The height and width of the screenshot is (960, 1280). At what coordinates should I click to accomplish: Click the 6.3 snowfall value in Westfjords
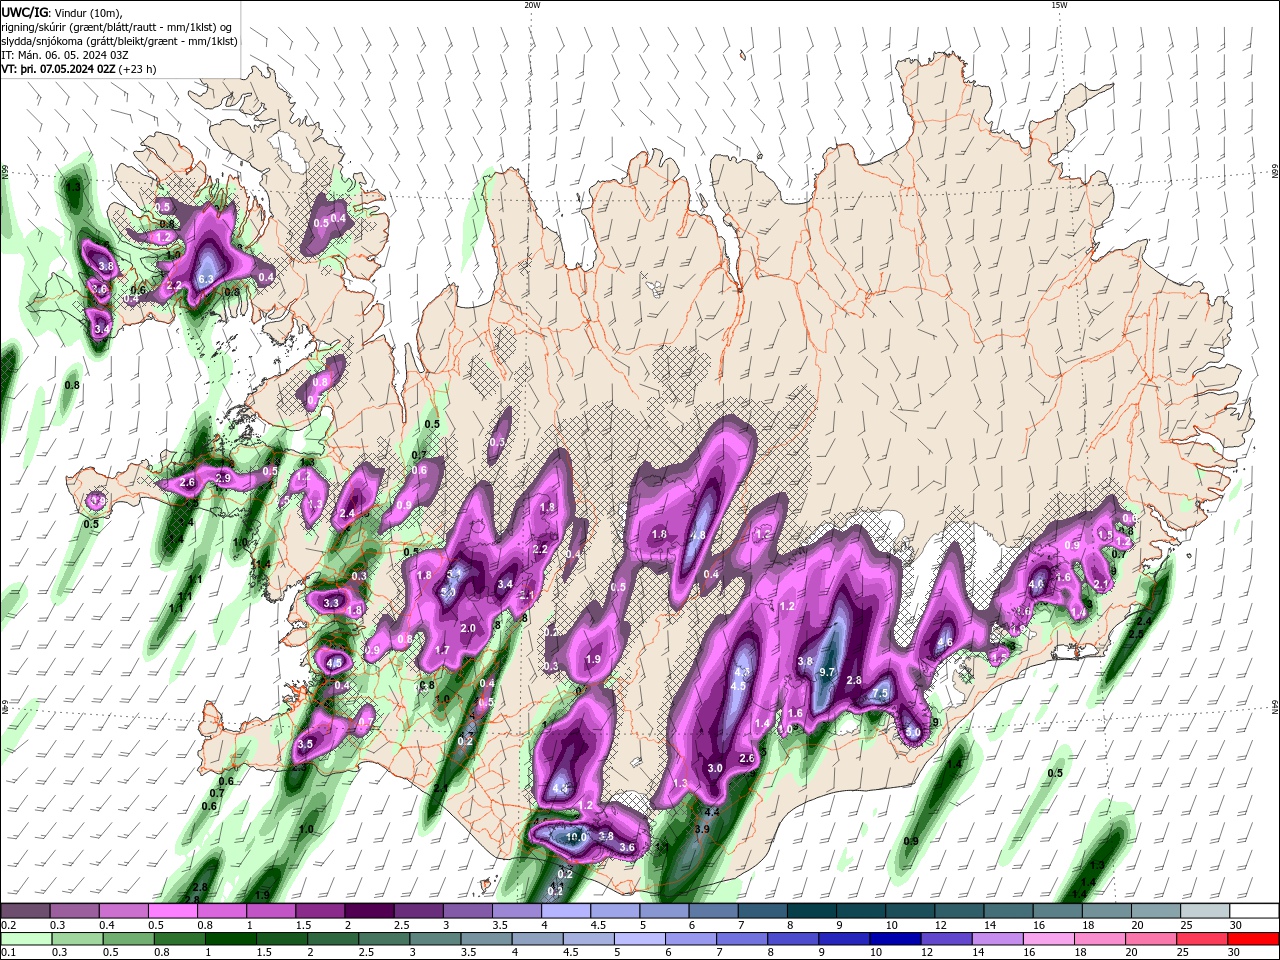coord(207,279)
